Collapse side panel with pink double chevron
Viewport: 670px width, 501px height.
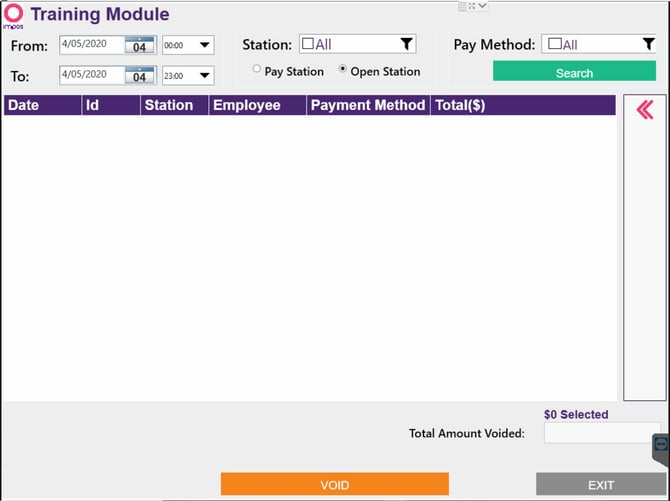(x=645, y=110)
